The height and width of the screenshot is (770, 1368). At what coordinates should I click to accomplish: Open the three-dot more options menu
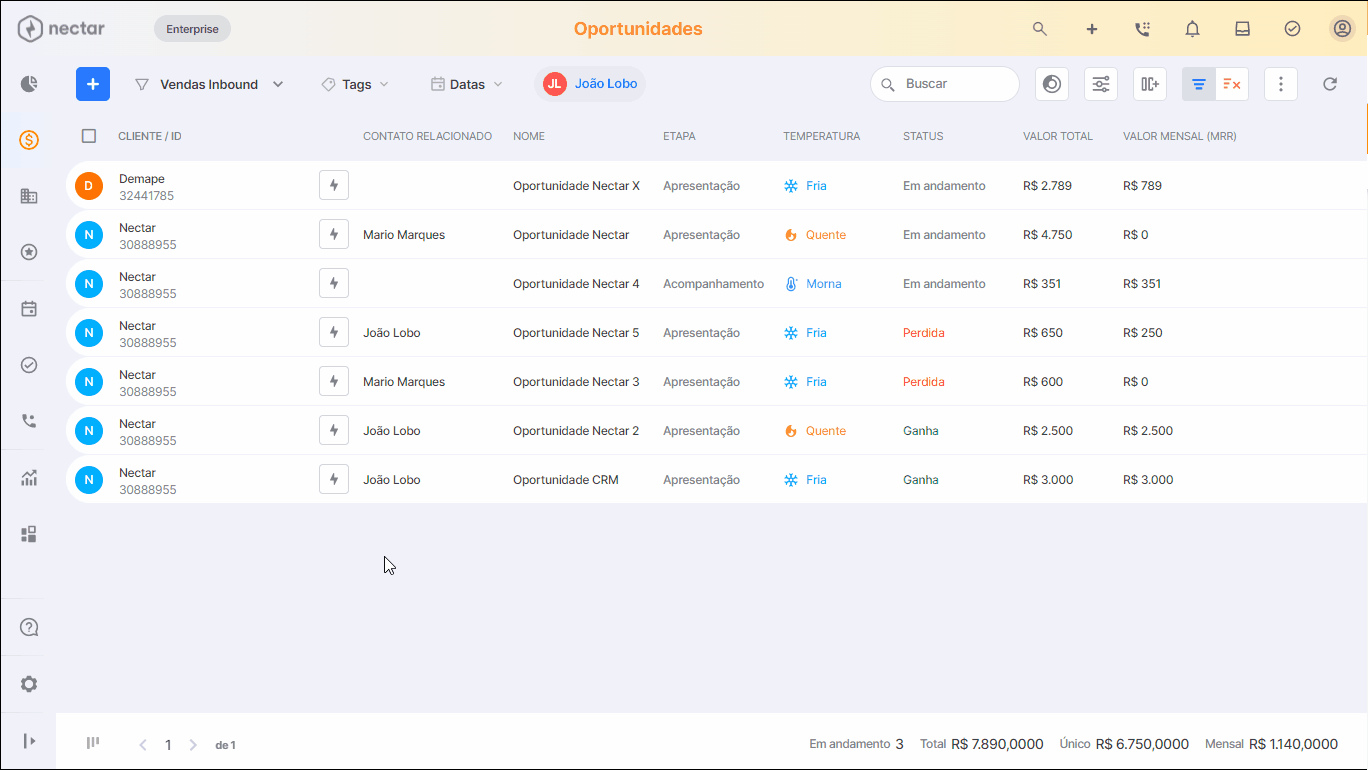tap(1281, 84)
